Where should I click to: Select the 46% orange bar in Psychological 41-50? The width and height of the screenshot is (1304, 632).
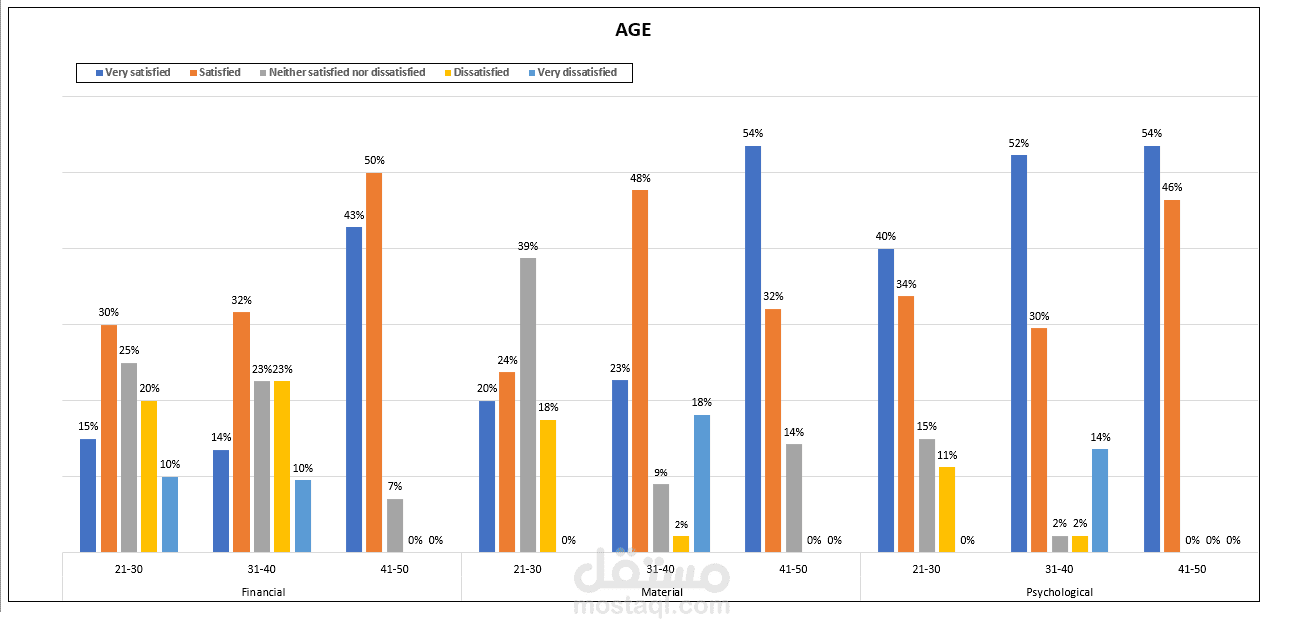[1172, 376]
